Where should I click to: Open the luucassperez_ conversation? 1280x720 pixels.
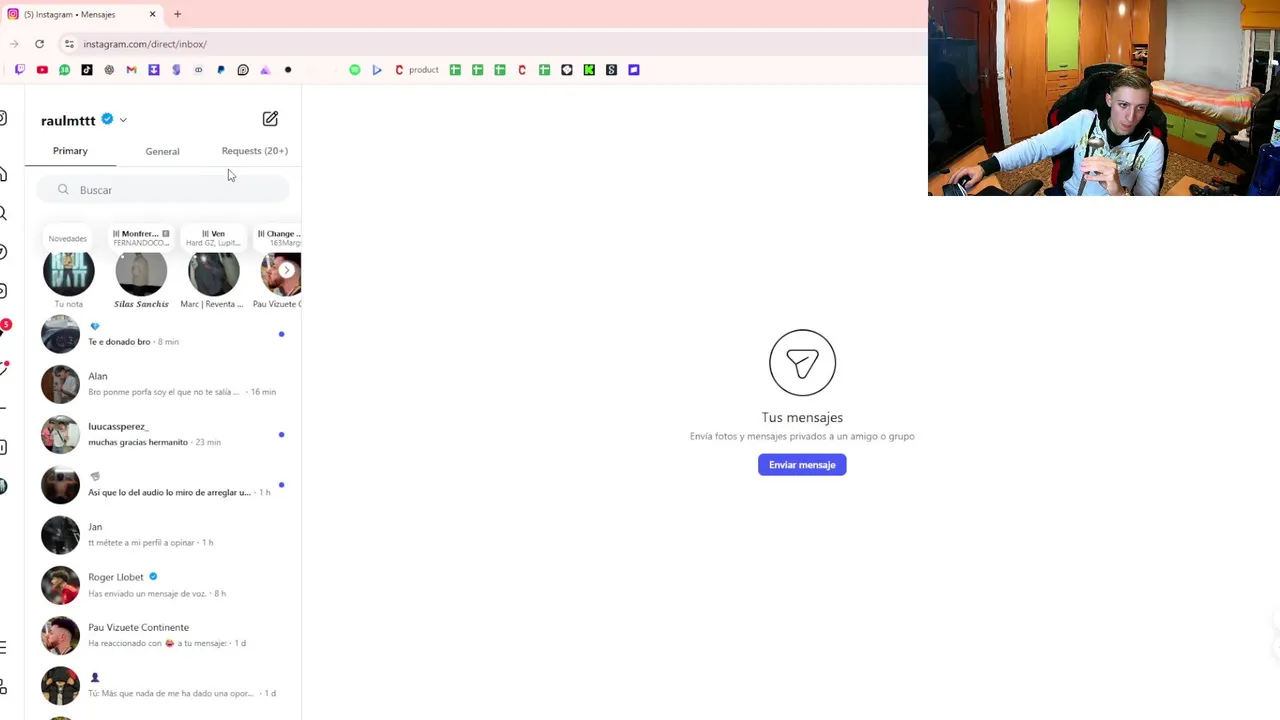[x=163, y=434]
